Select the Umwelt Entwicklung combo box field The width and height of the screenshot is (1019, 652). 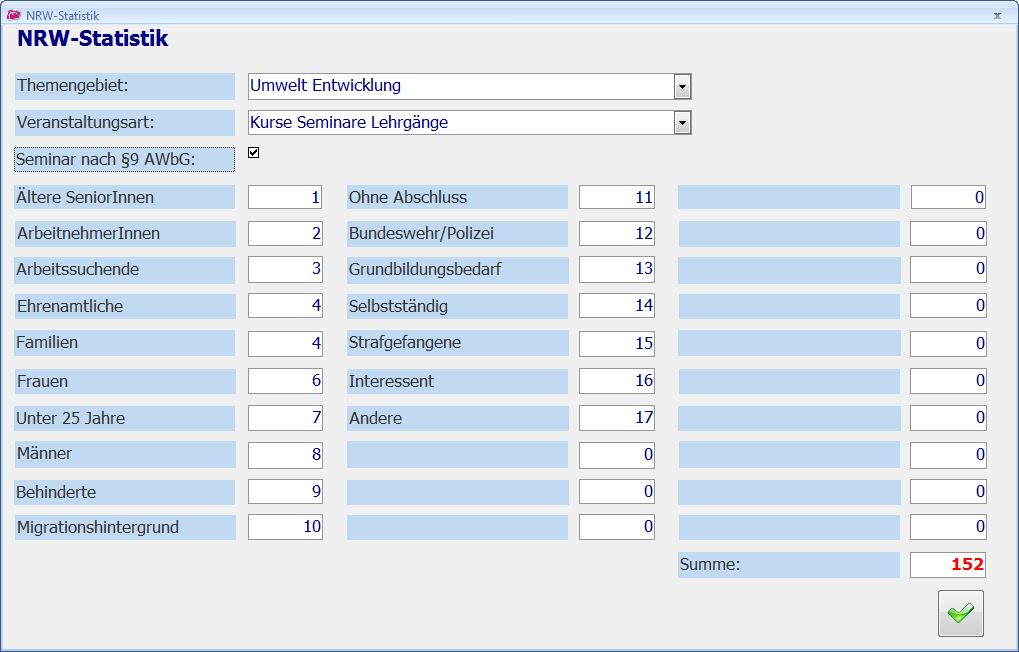click(460, 87)
